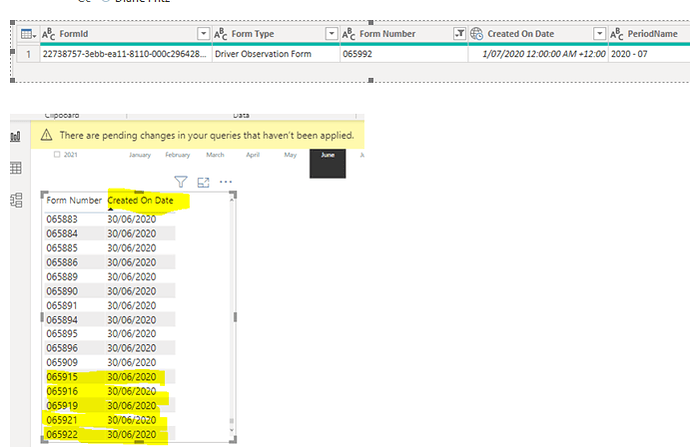This screenshot has width=690, height=447.
Task: Select March in the month slicer
Action: pyautogui.click(x=215, y=155)
